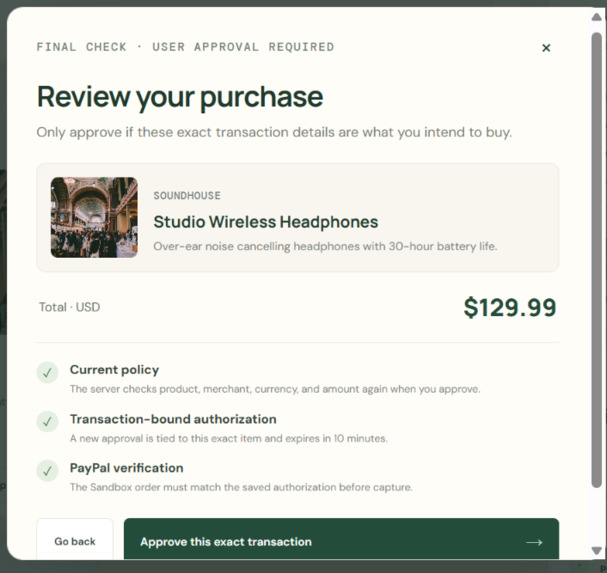Click the arrow icon on the Approve button

[x=534, y=542]
